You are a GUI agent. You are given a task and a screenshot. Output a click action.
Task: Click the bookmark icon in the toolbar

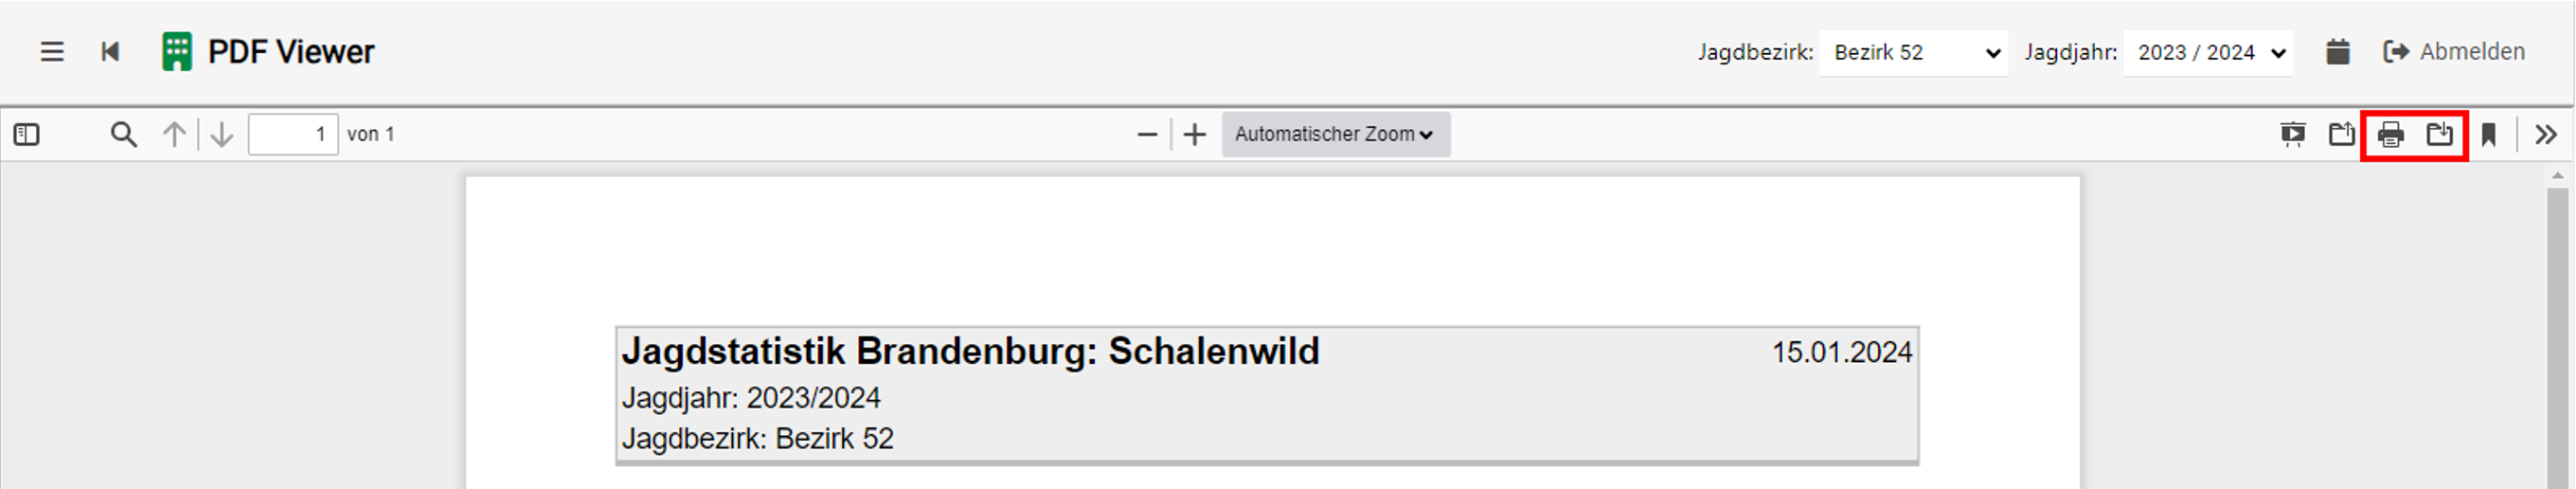(x=2489, y=134)
